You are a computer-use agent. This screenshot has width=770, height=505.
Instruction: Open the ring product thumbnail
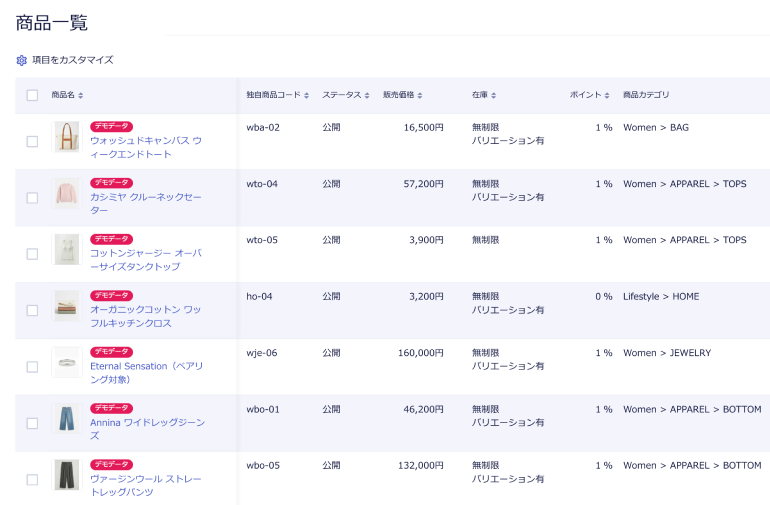click(x=67, y=363)
